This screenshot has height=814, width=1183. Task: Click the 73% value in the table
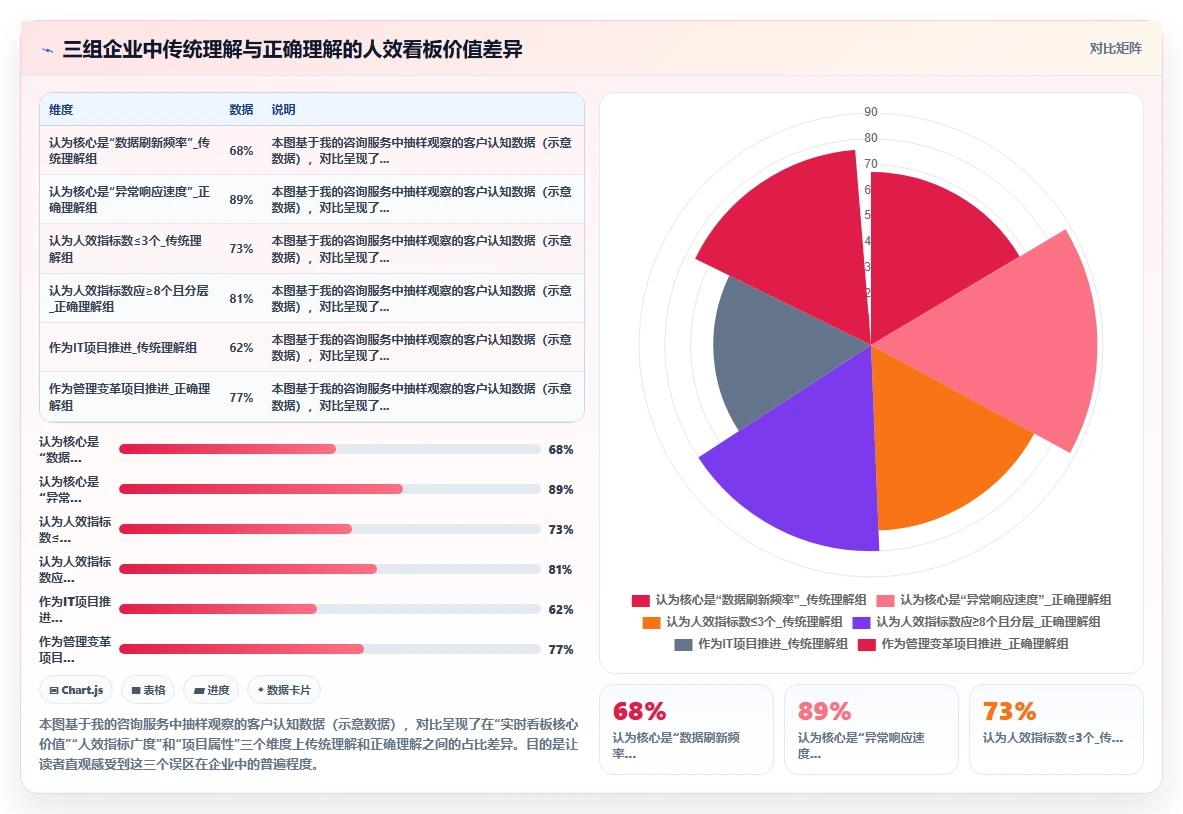pyautogui.click(x=241, y=249)
